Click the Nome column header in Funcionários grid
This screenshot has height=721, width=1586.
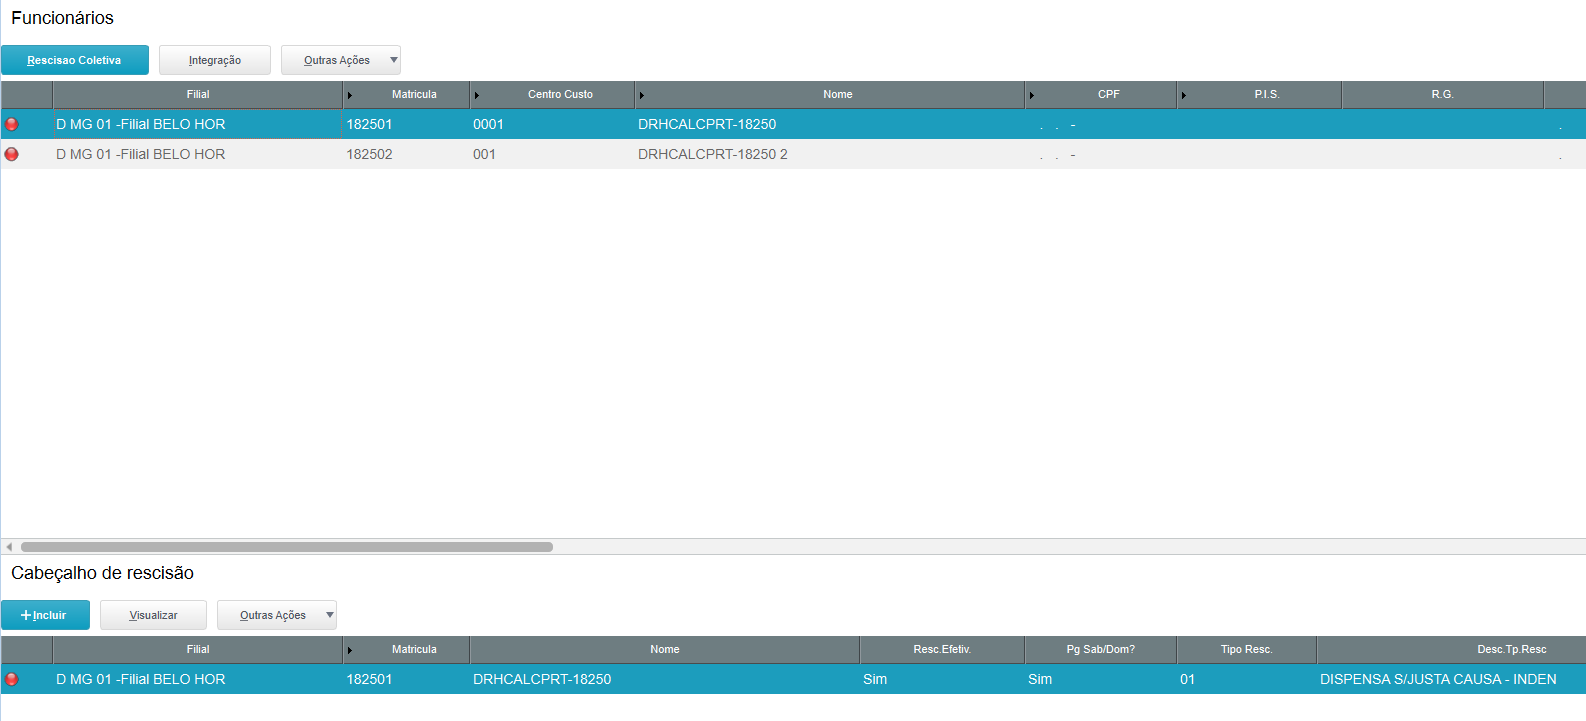pos(830,94)
